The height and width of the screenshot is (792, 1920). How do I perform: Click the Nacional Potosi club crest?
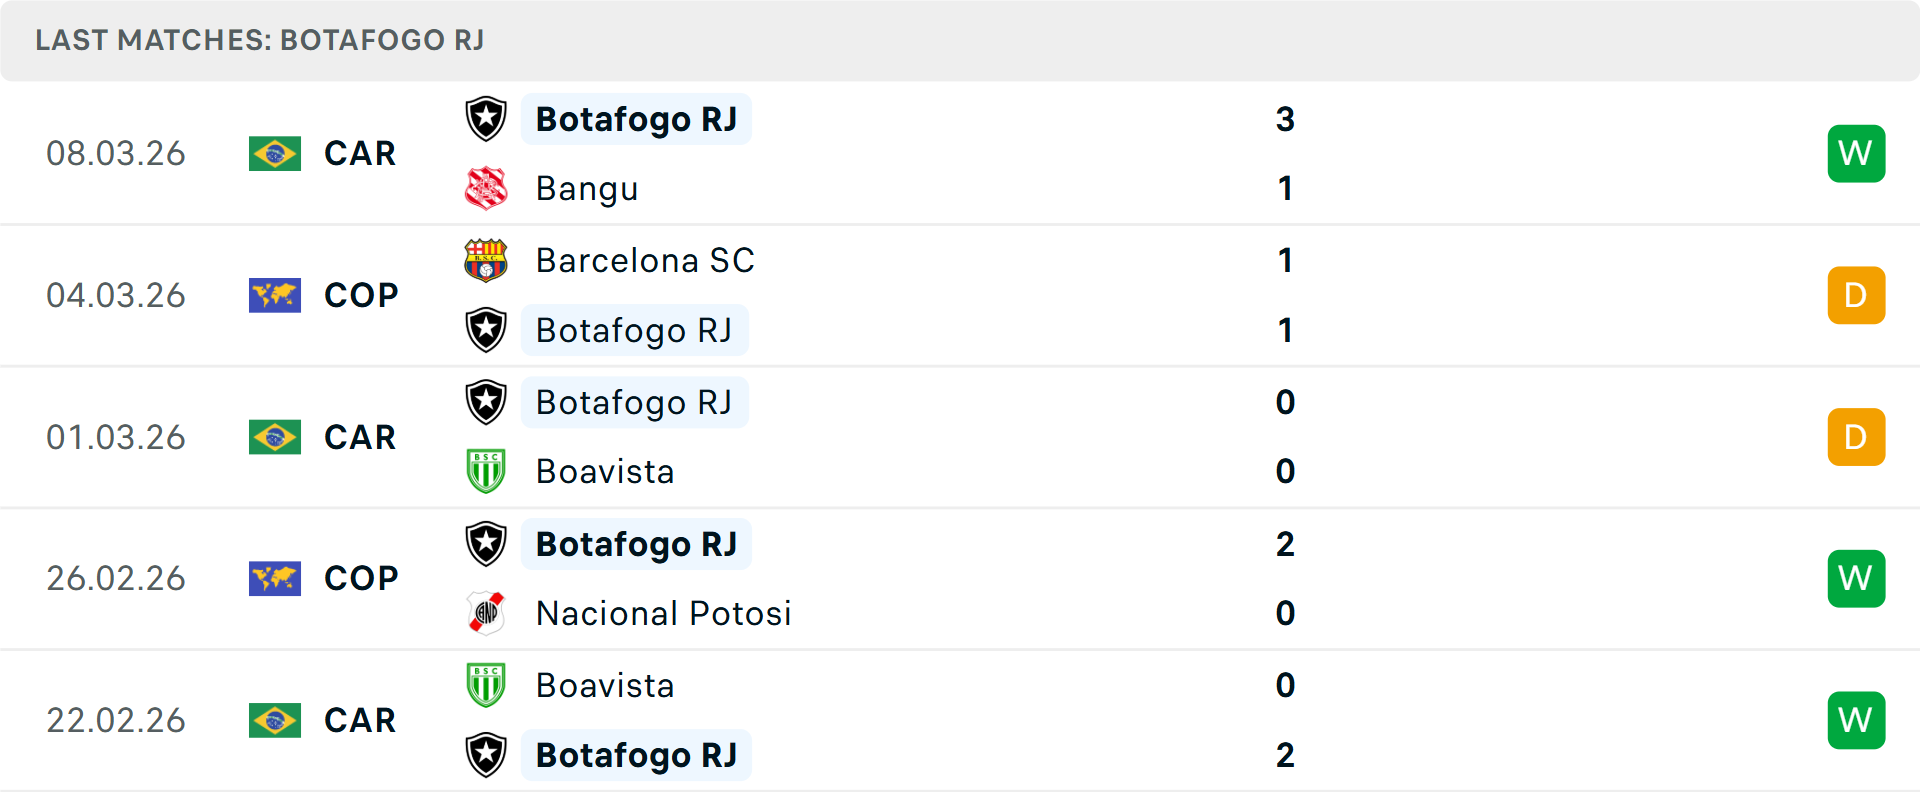(x=486, y=613)
